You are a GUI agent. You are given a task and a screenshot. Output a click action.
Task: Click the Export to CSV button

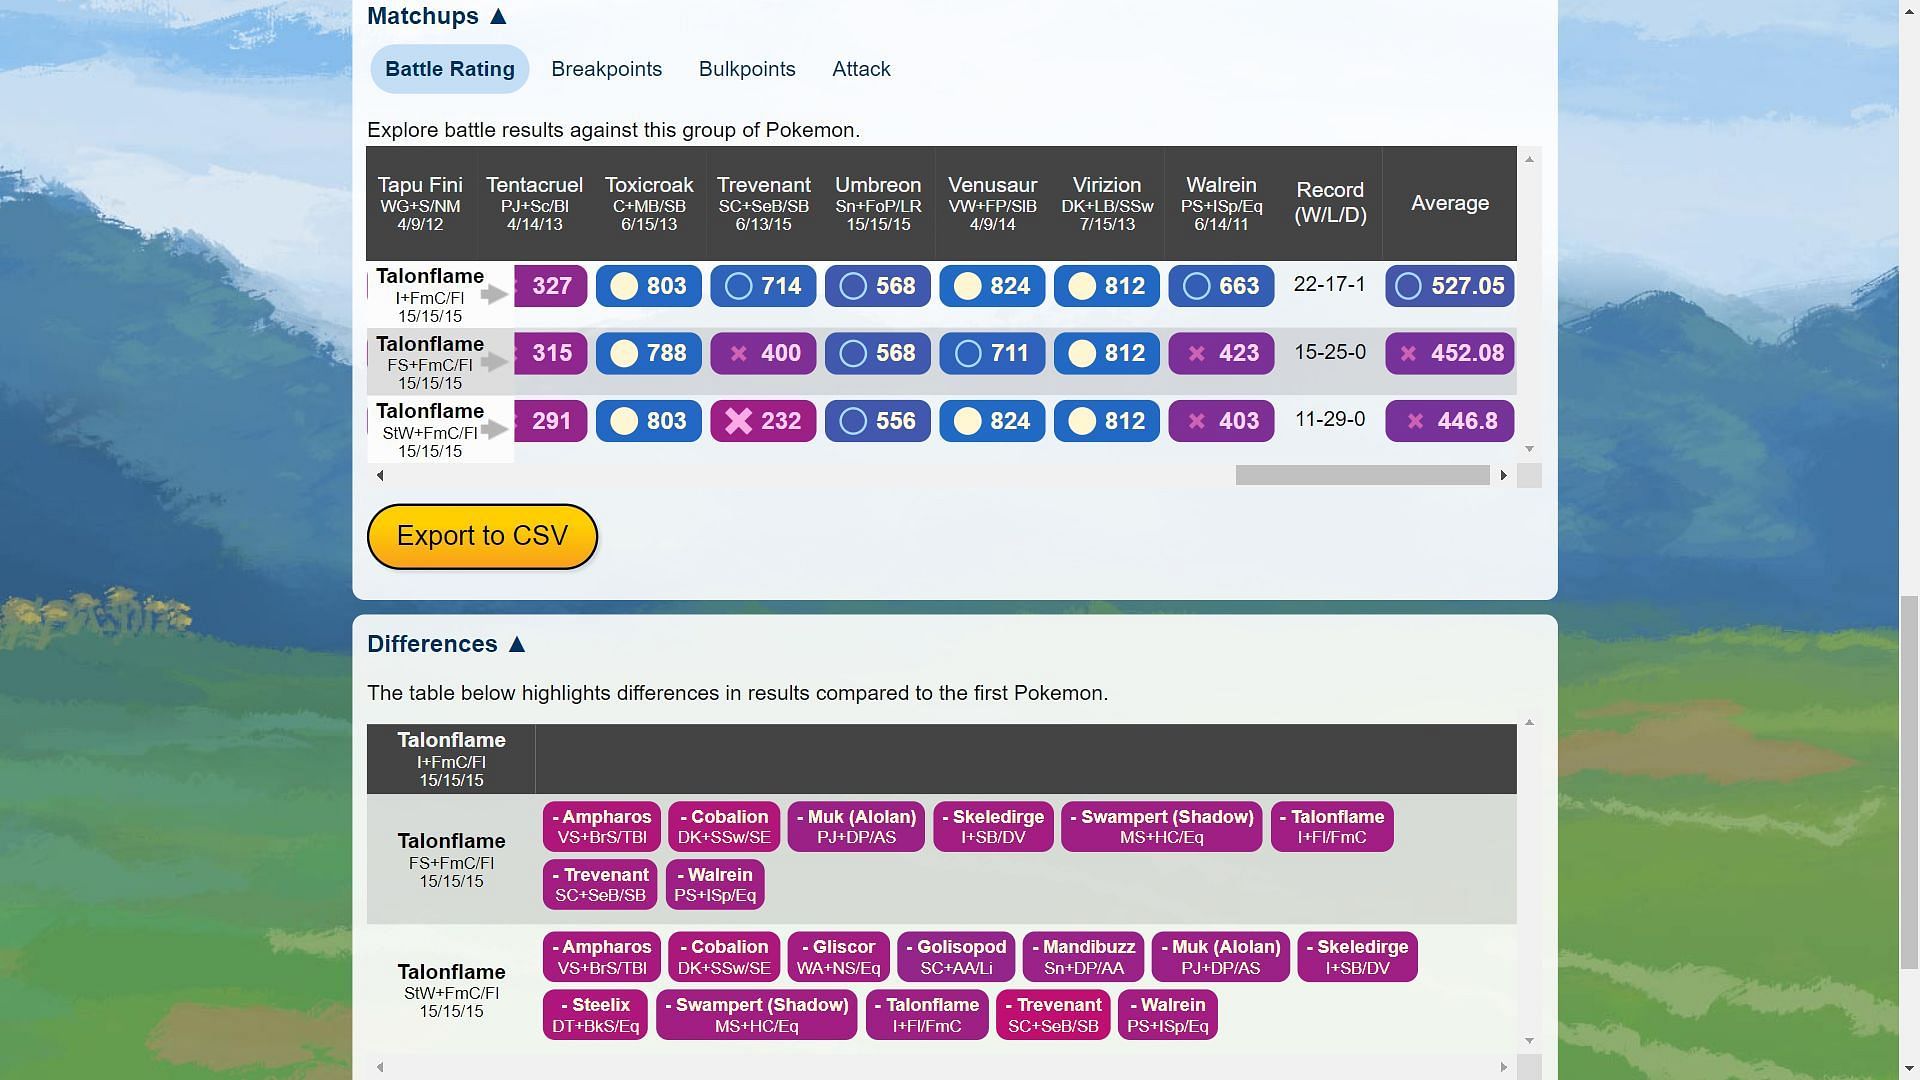point(482,536)
